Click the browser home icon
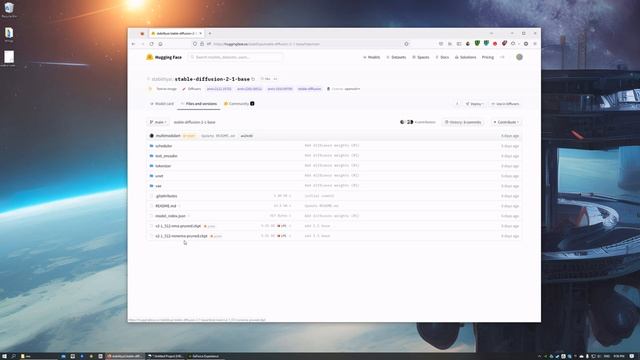The height and width of the screenshot is (360, 640). click(160, 44)
